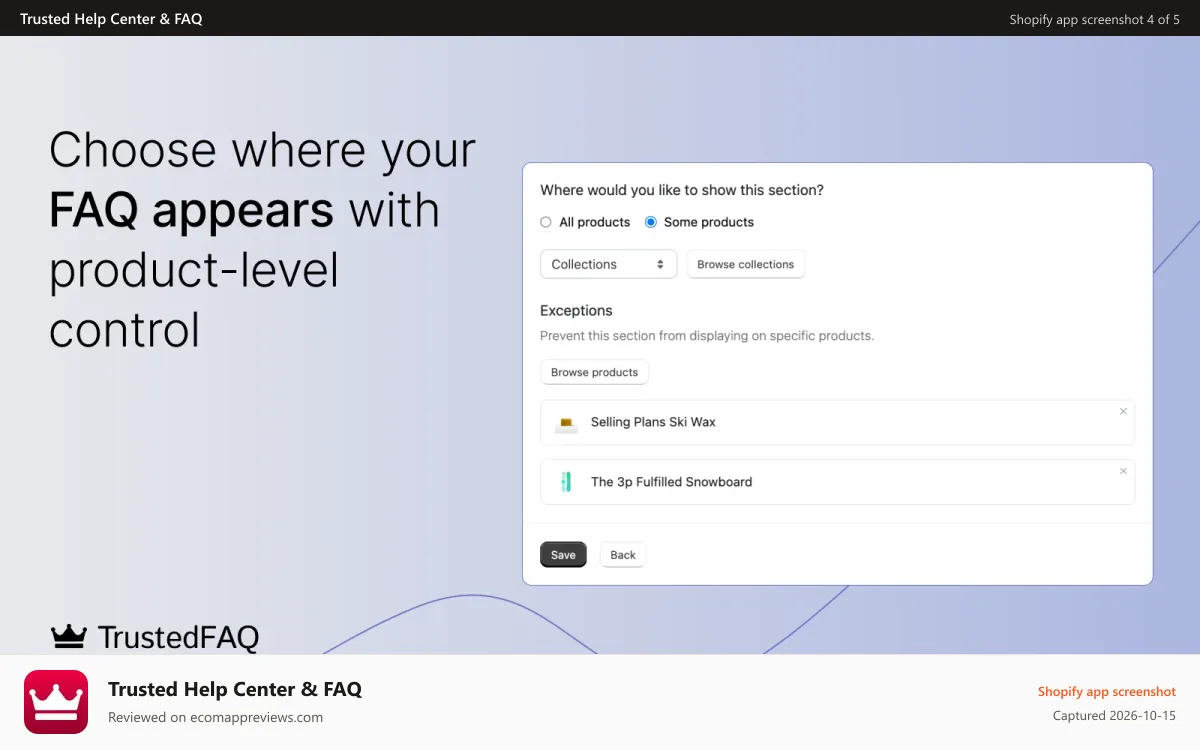Click 'Captured 2026-10-15' text
This screenshot has width=1200, height=750.
tap(1114, 716)
